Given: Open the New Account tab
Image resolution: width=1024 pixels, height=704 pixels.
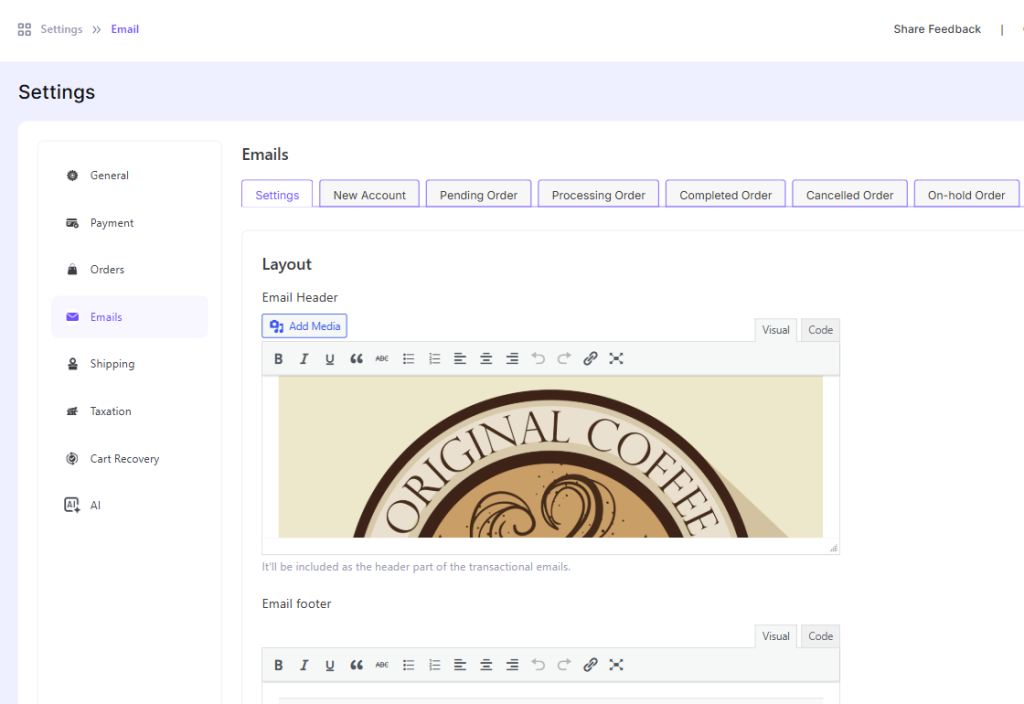Looking at the screenshot, I should (x=369, y=195).
